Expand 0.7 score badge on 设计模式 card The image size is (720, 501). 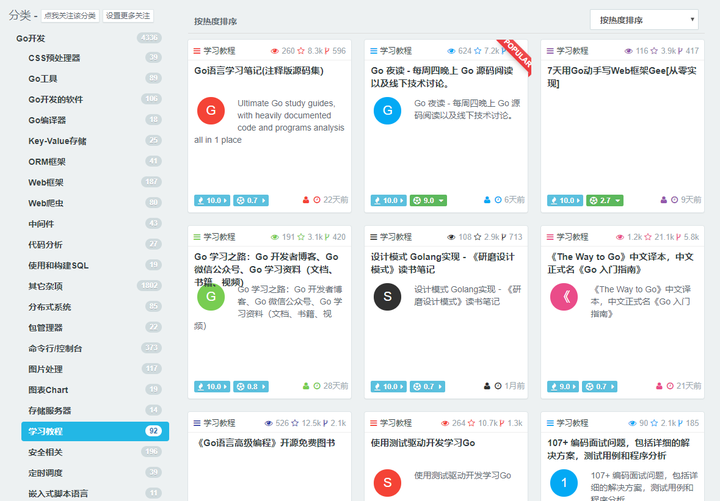[427, 387]
